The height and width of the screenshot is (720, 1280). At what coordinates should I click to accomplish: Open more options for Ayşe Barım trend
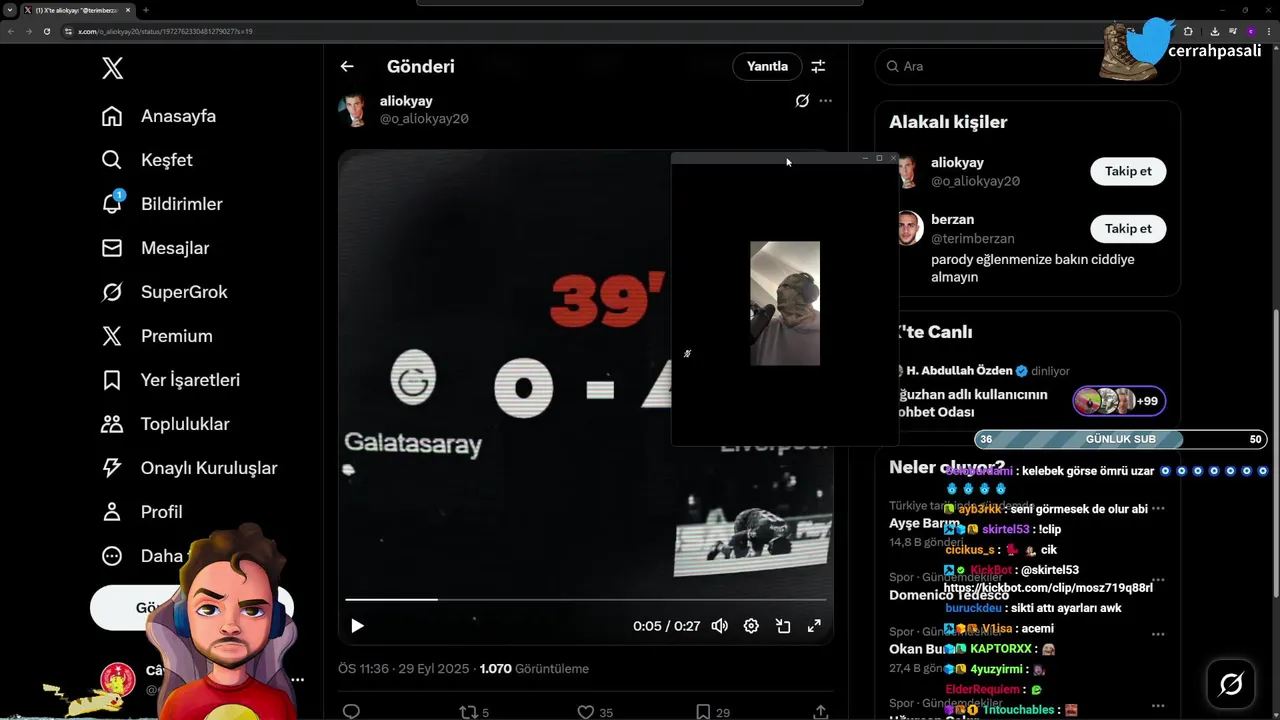(1157, 508)
